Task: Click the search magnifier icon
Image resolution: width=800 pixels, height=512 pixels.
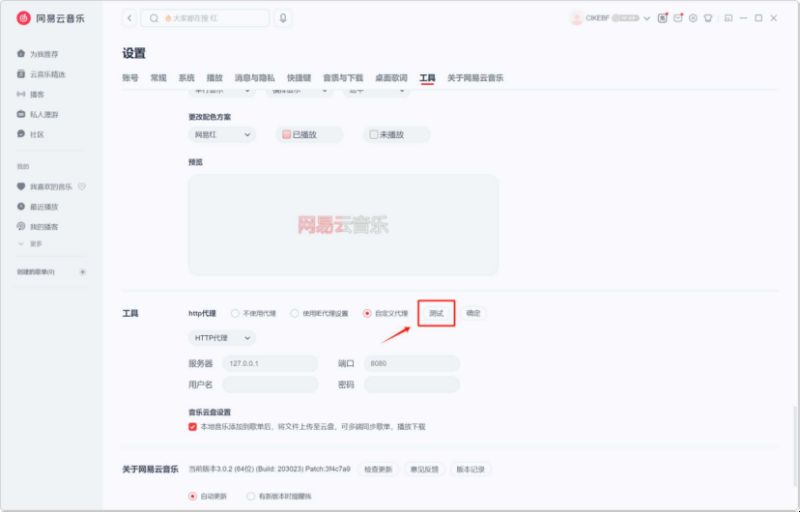Action: tap(154, 18)
